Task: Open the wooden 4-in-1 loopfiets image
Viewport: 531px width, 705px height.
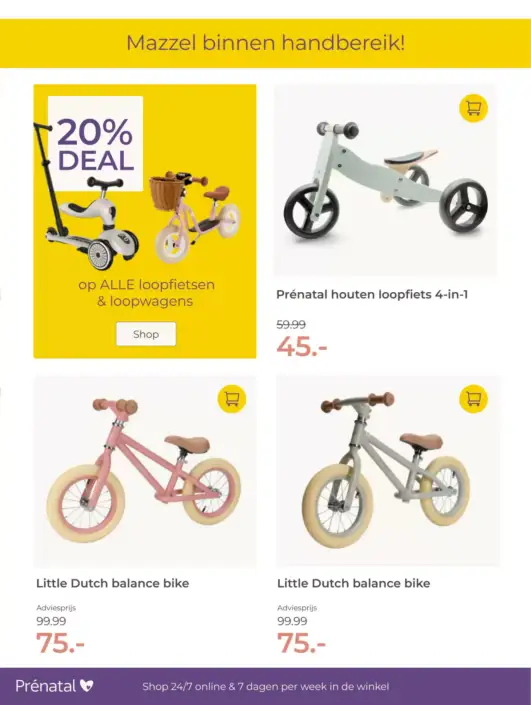Action: [x=385, y=180]
